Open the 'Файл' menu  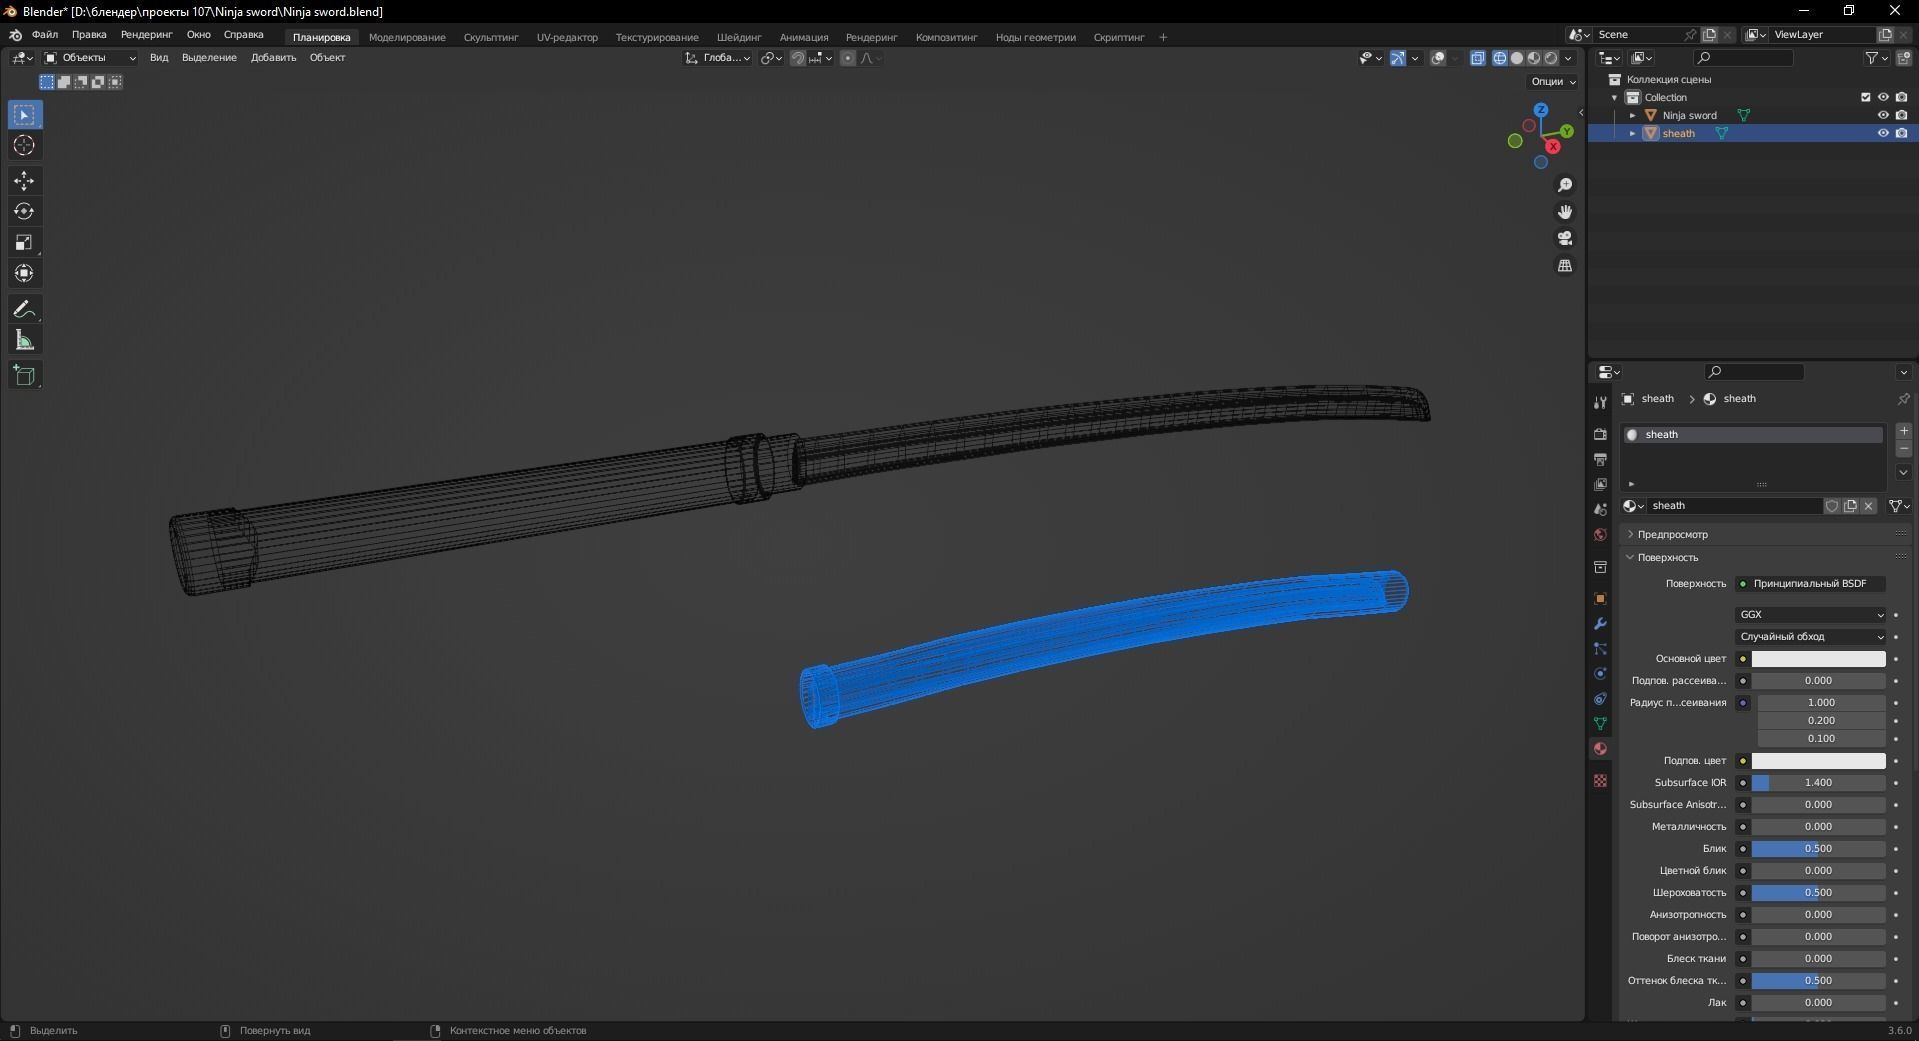(x=45, y=35)
